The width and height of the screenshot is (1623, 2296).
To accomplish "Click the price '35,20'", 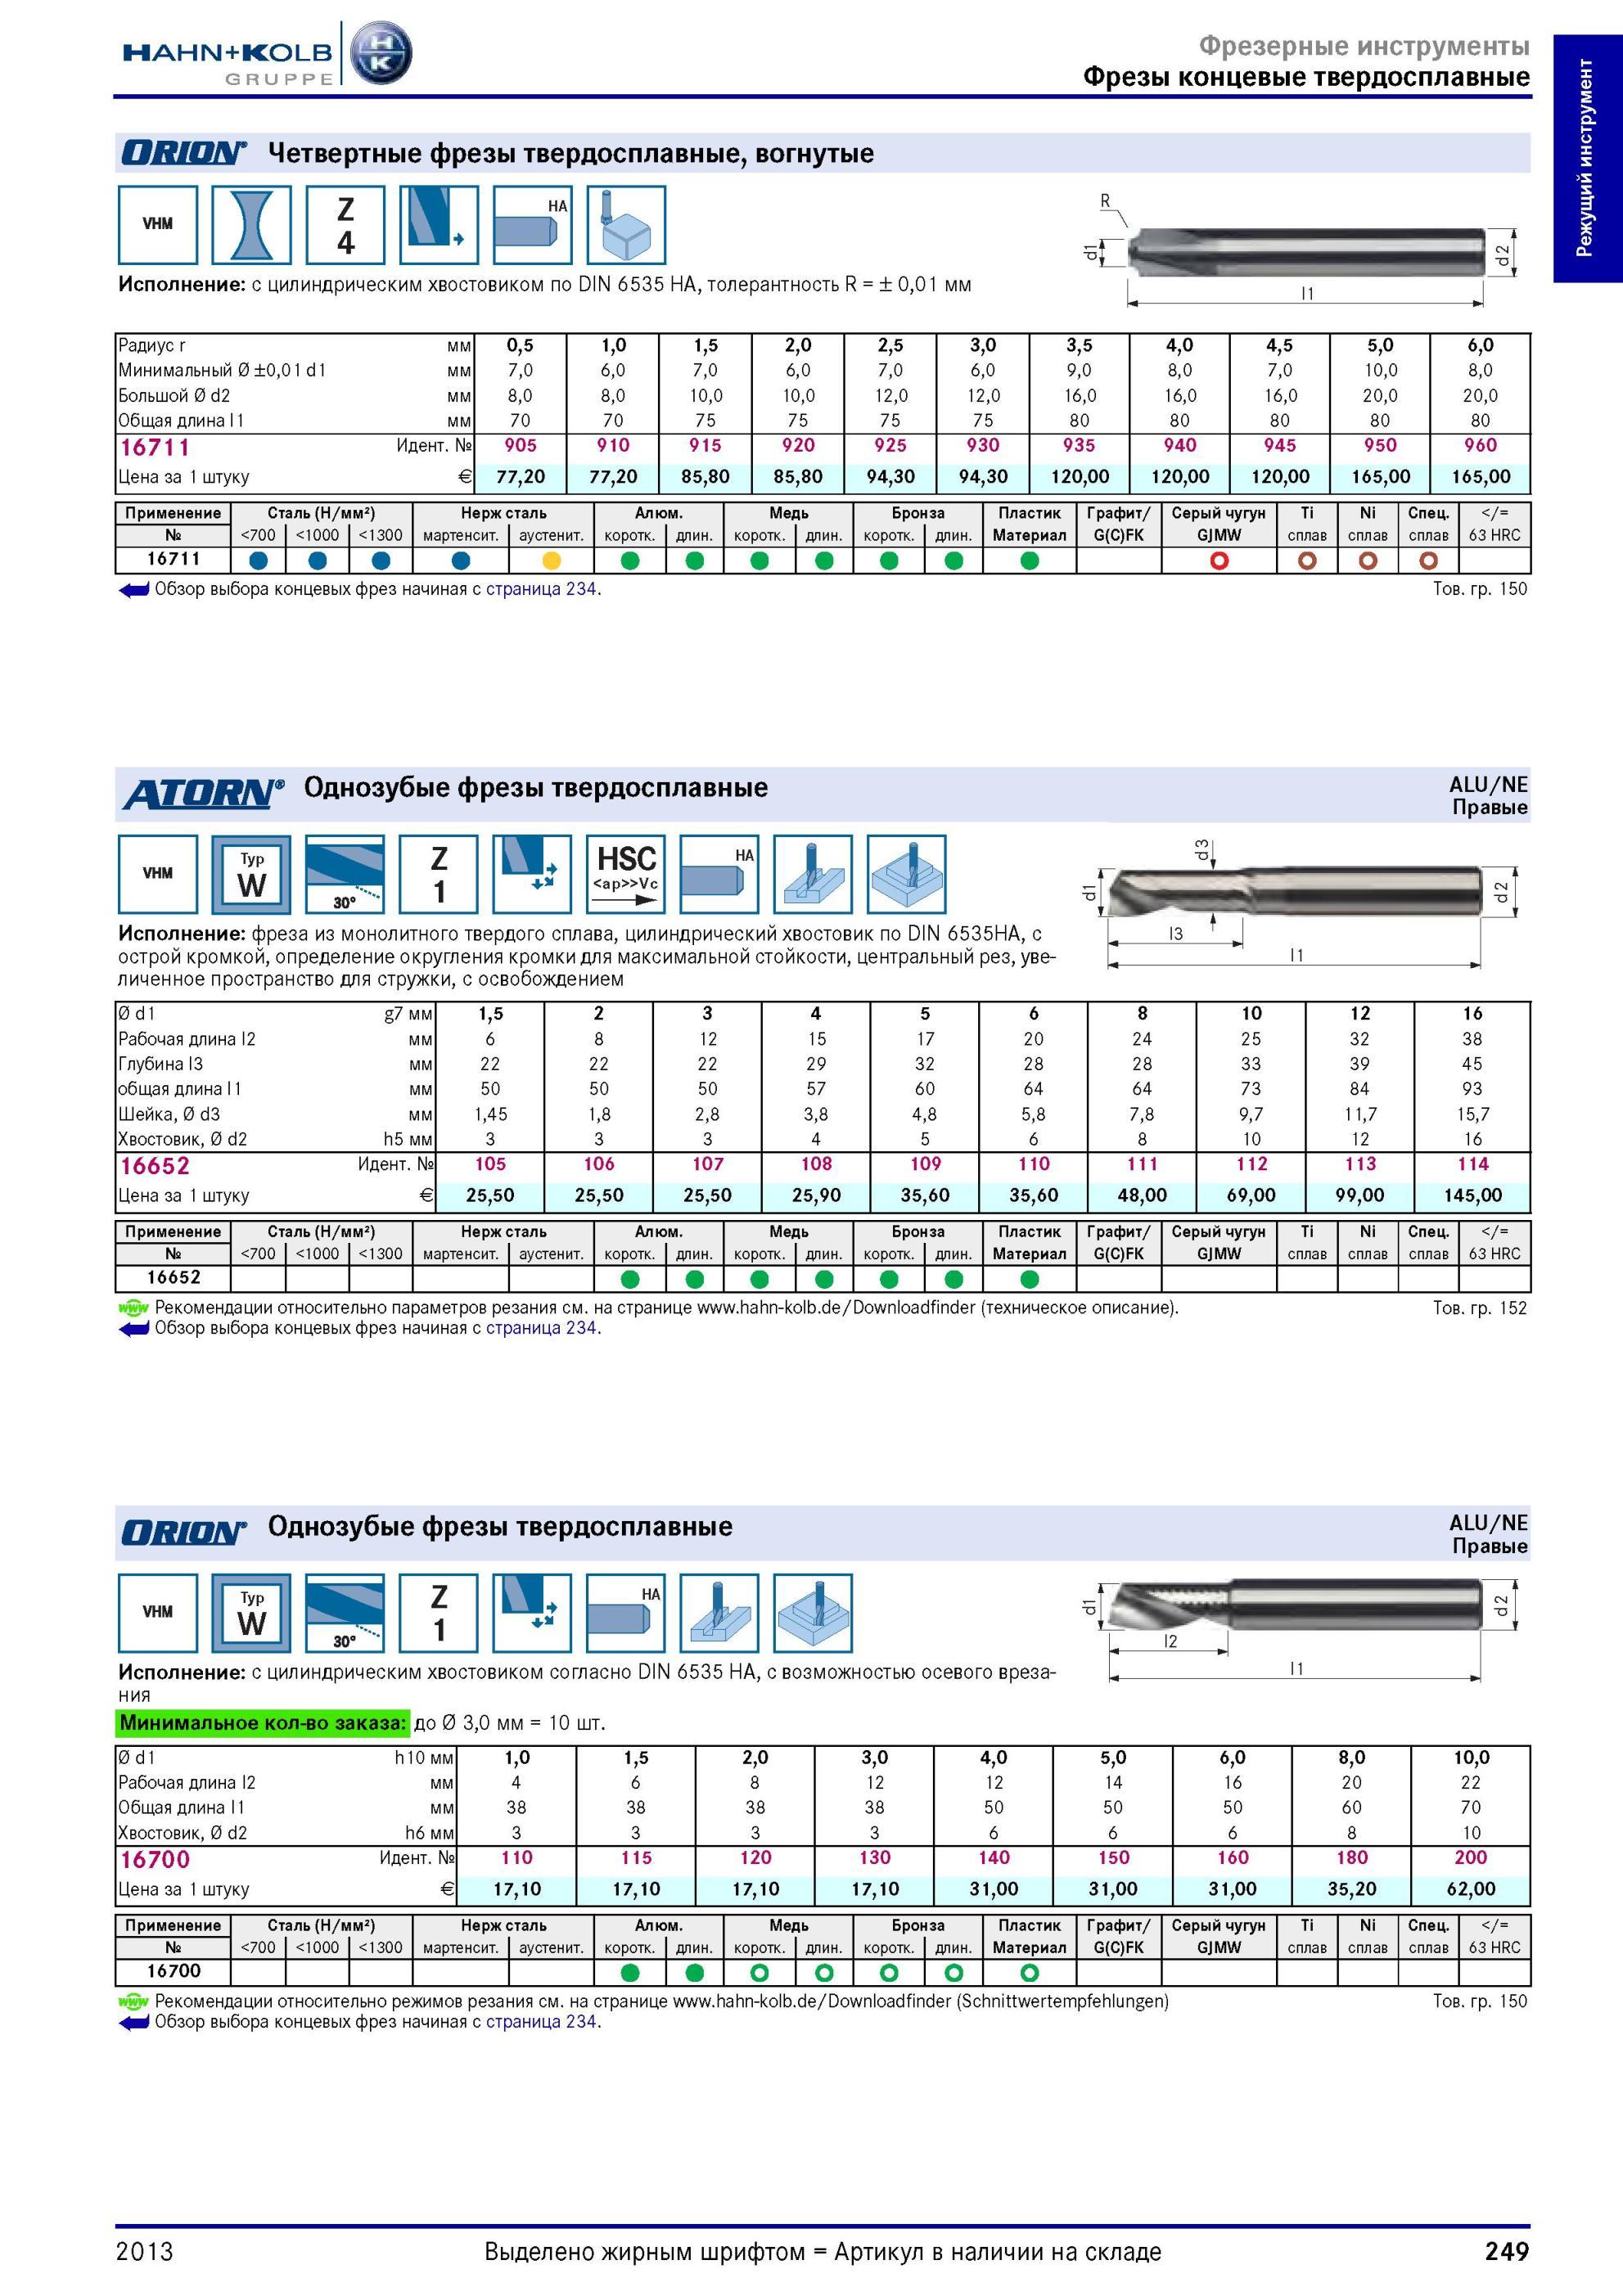I will (x=1352, y=1889).
